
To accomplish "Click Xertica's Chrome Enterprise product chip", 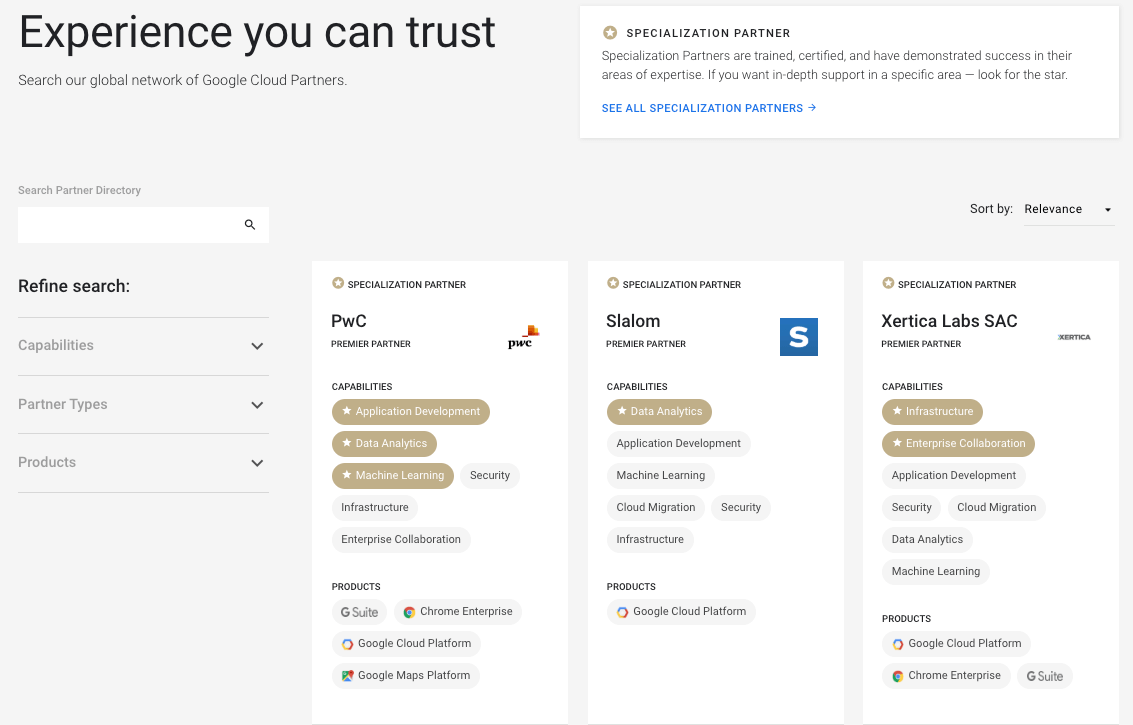I will [946, 676].
